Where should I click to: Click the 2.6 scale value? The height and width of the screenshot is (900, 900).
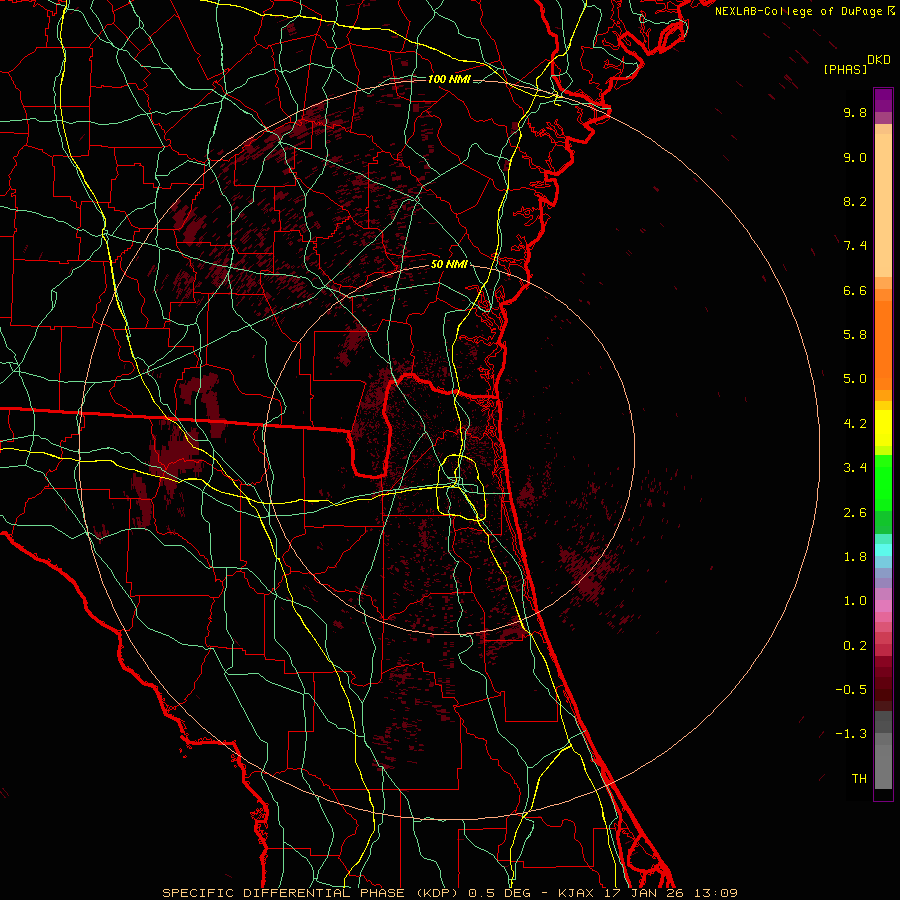click(x=855, y=513)
